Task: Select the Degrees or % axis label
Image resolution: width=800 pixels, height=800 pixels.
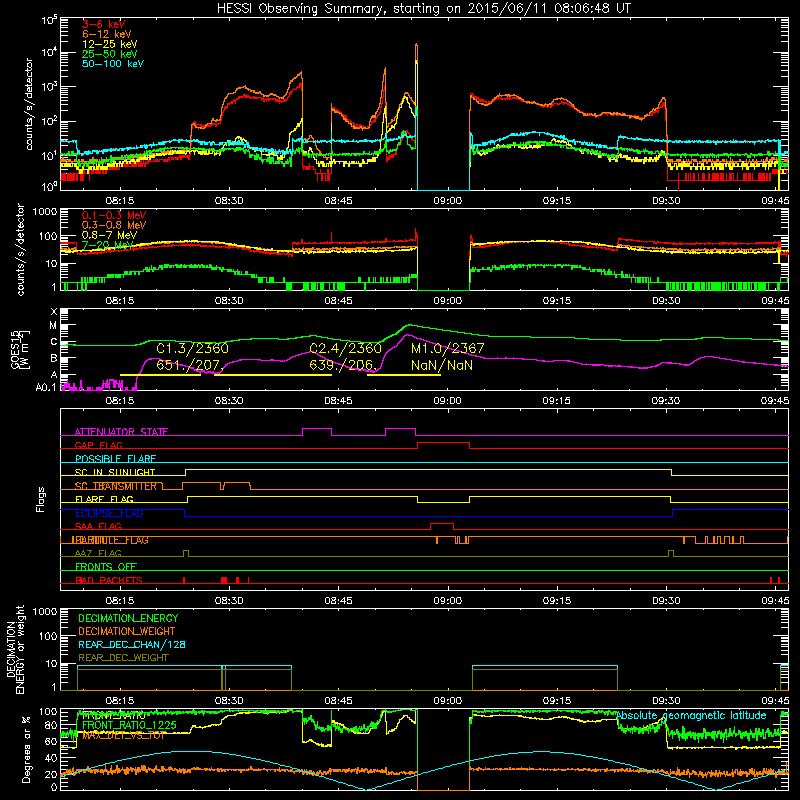Action: [26, 749]
